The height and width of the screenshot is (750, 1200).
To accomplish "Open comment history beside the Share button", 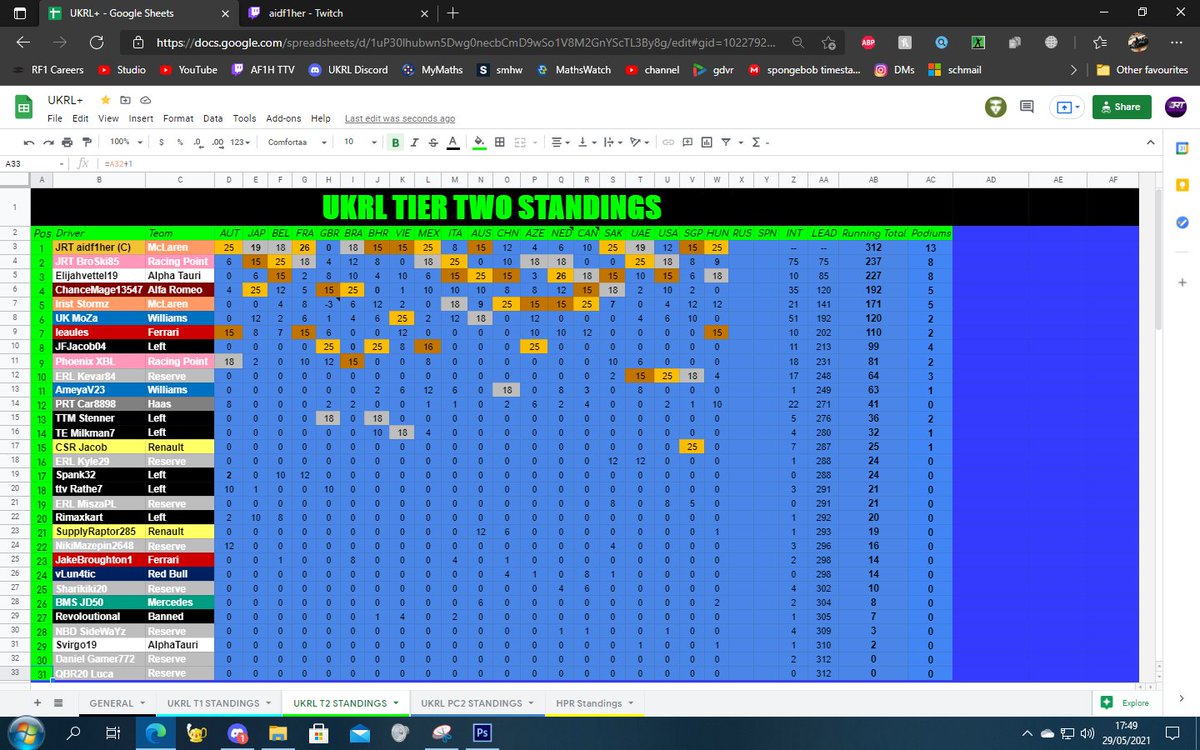I will tap(1026, 107).
